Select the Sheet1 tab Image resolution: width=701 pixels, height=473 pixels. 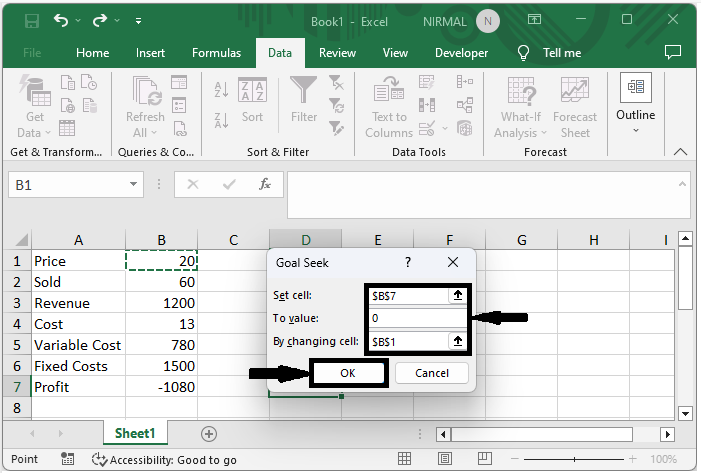click(135, 433)
